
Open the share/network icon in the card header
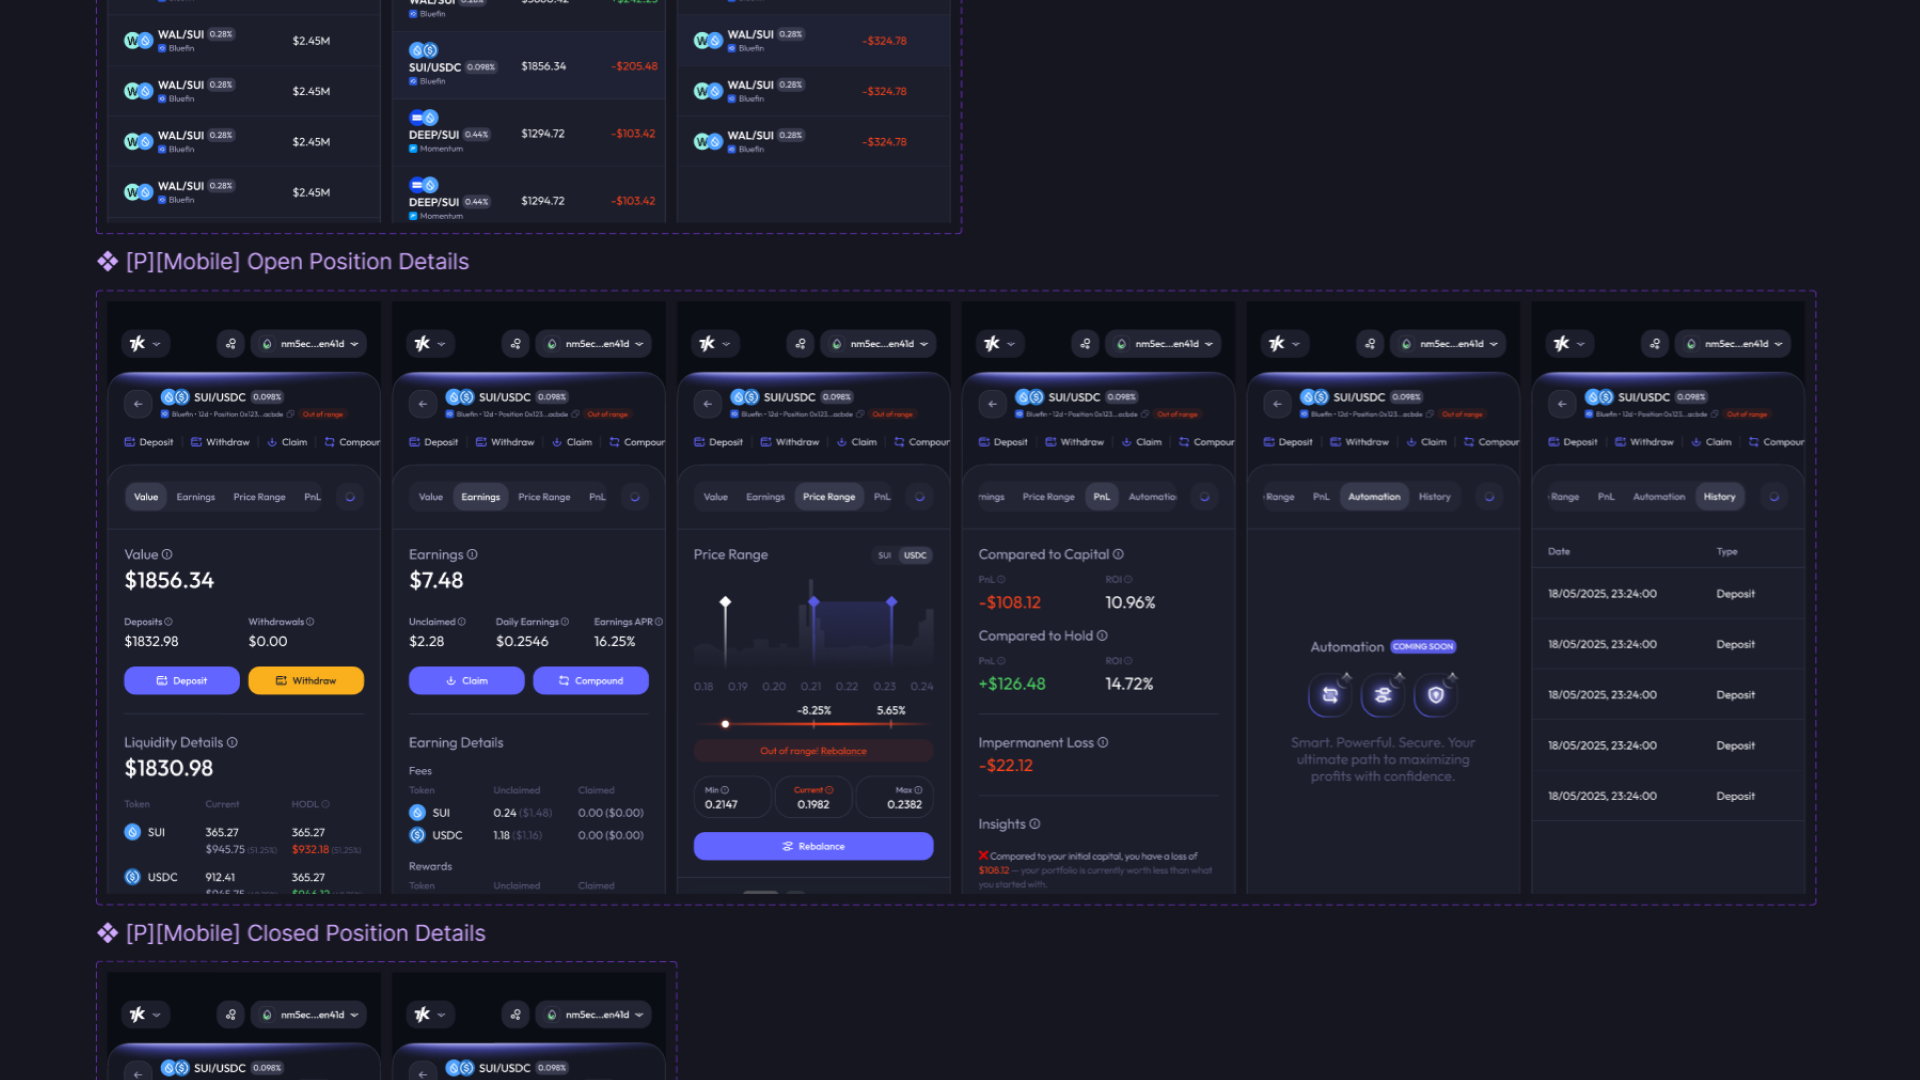[230, 343]
